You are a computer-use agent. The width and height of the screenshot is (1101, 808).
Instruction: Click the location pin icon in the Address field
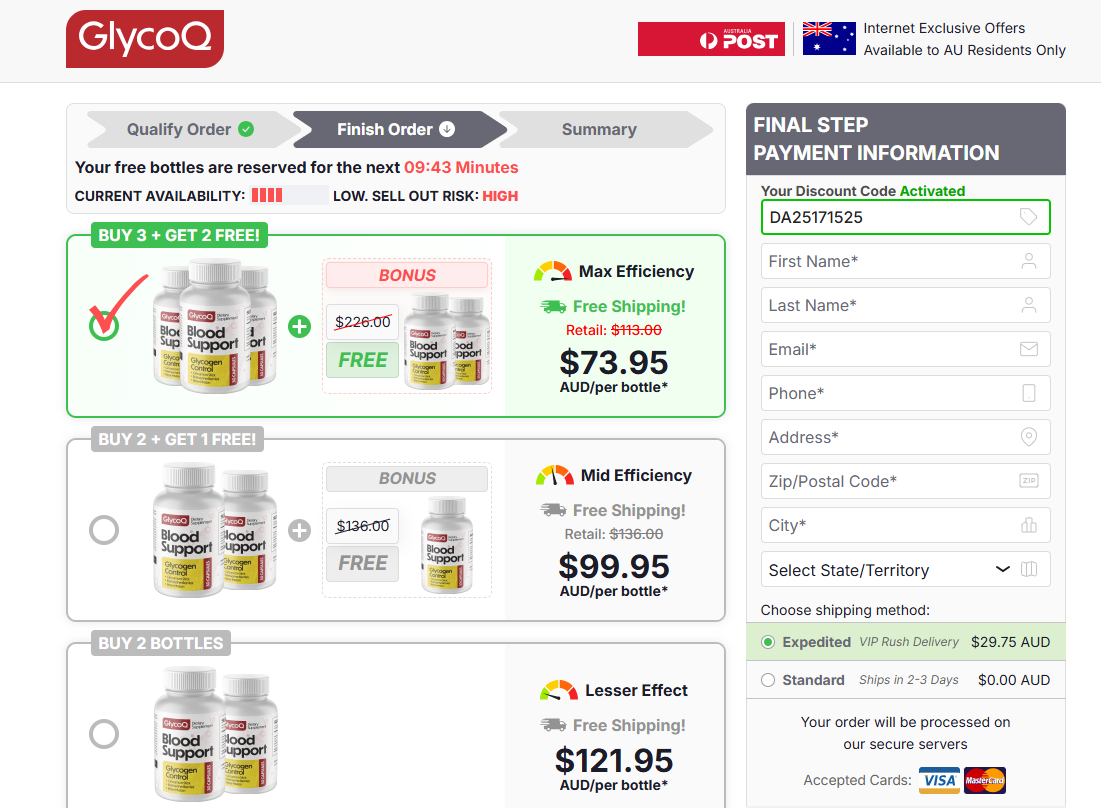1028,437
